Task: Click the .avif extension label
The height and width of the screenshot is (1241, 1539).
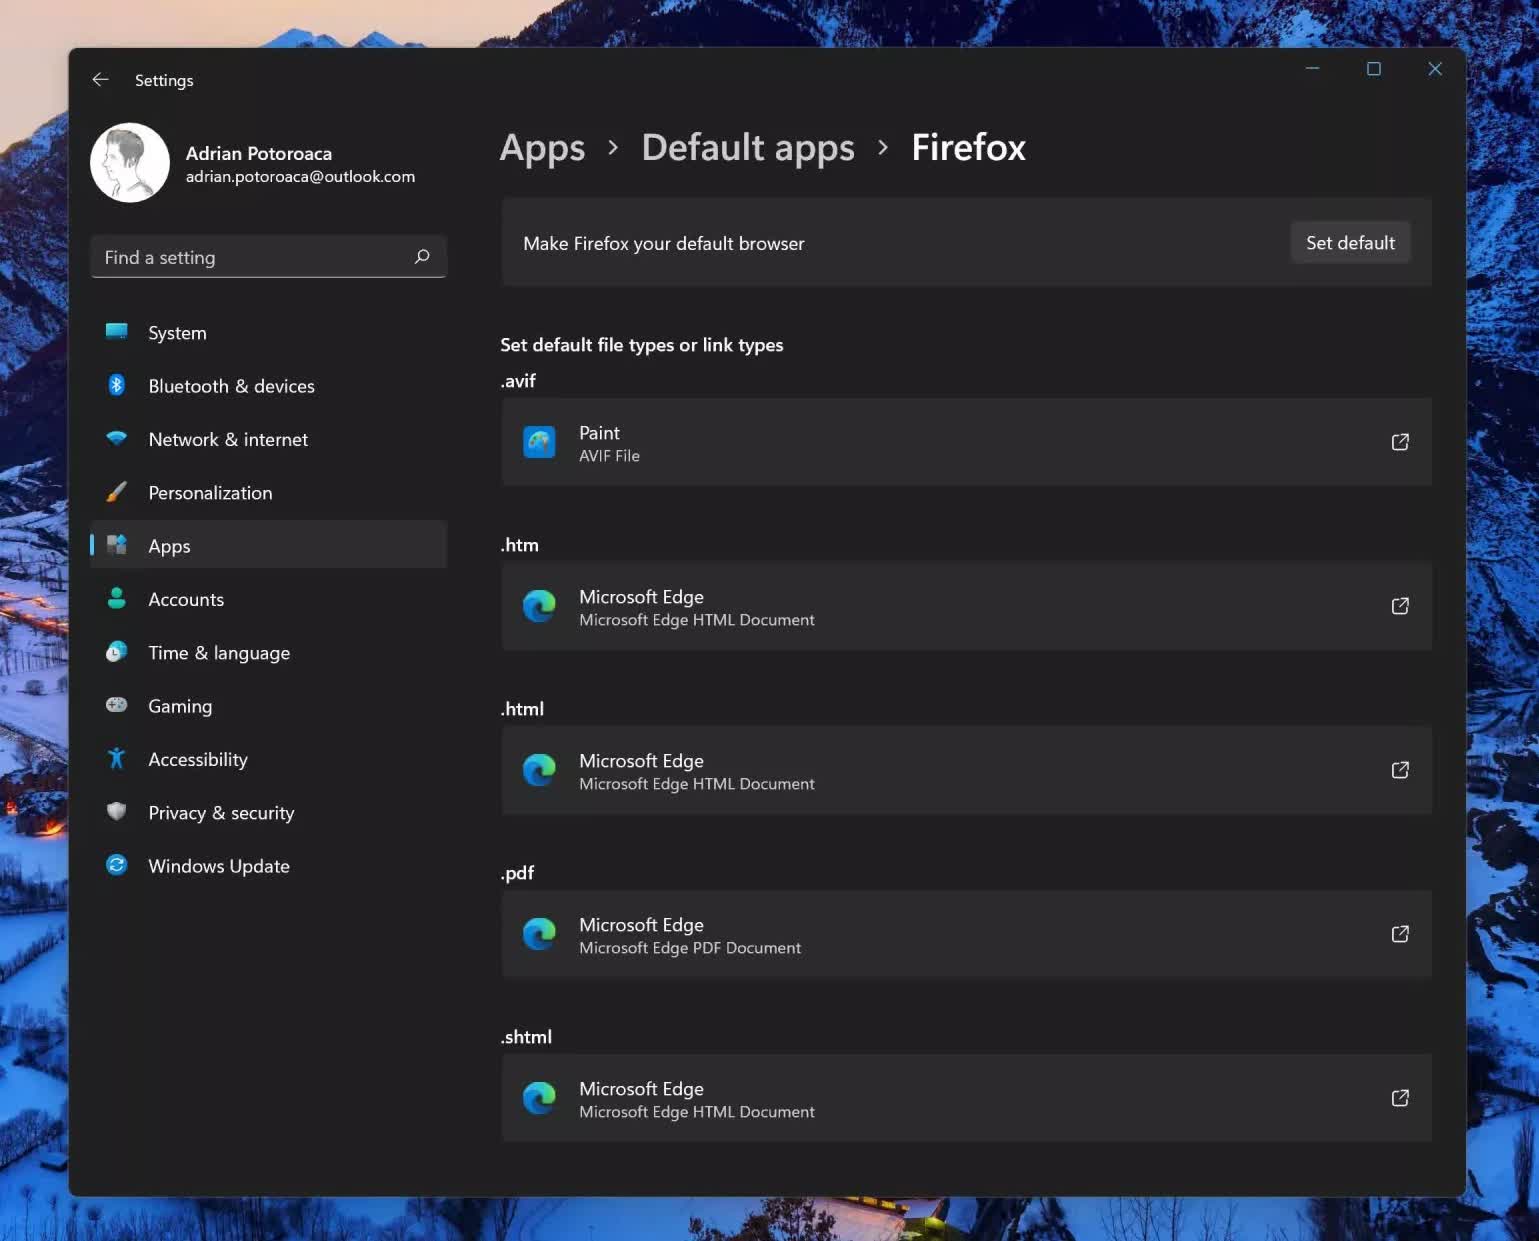Action: click(x=518, y=381)
